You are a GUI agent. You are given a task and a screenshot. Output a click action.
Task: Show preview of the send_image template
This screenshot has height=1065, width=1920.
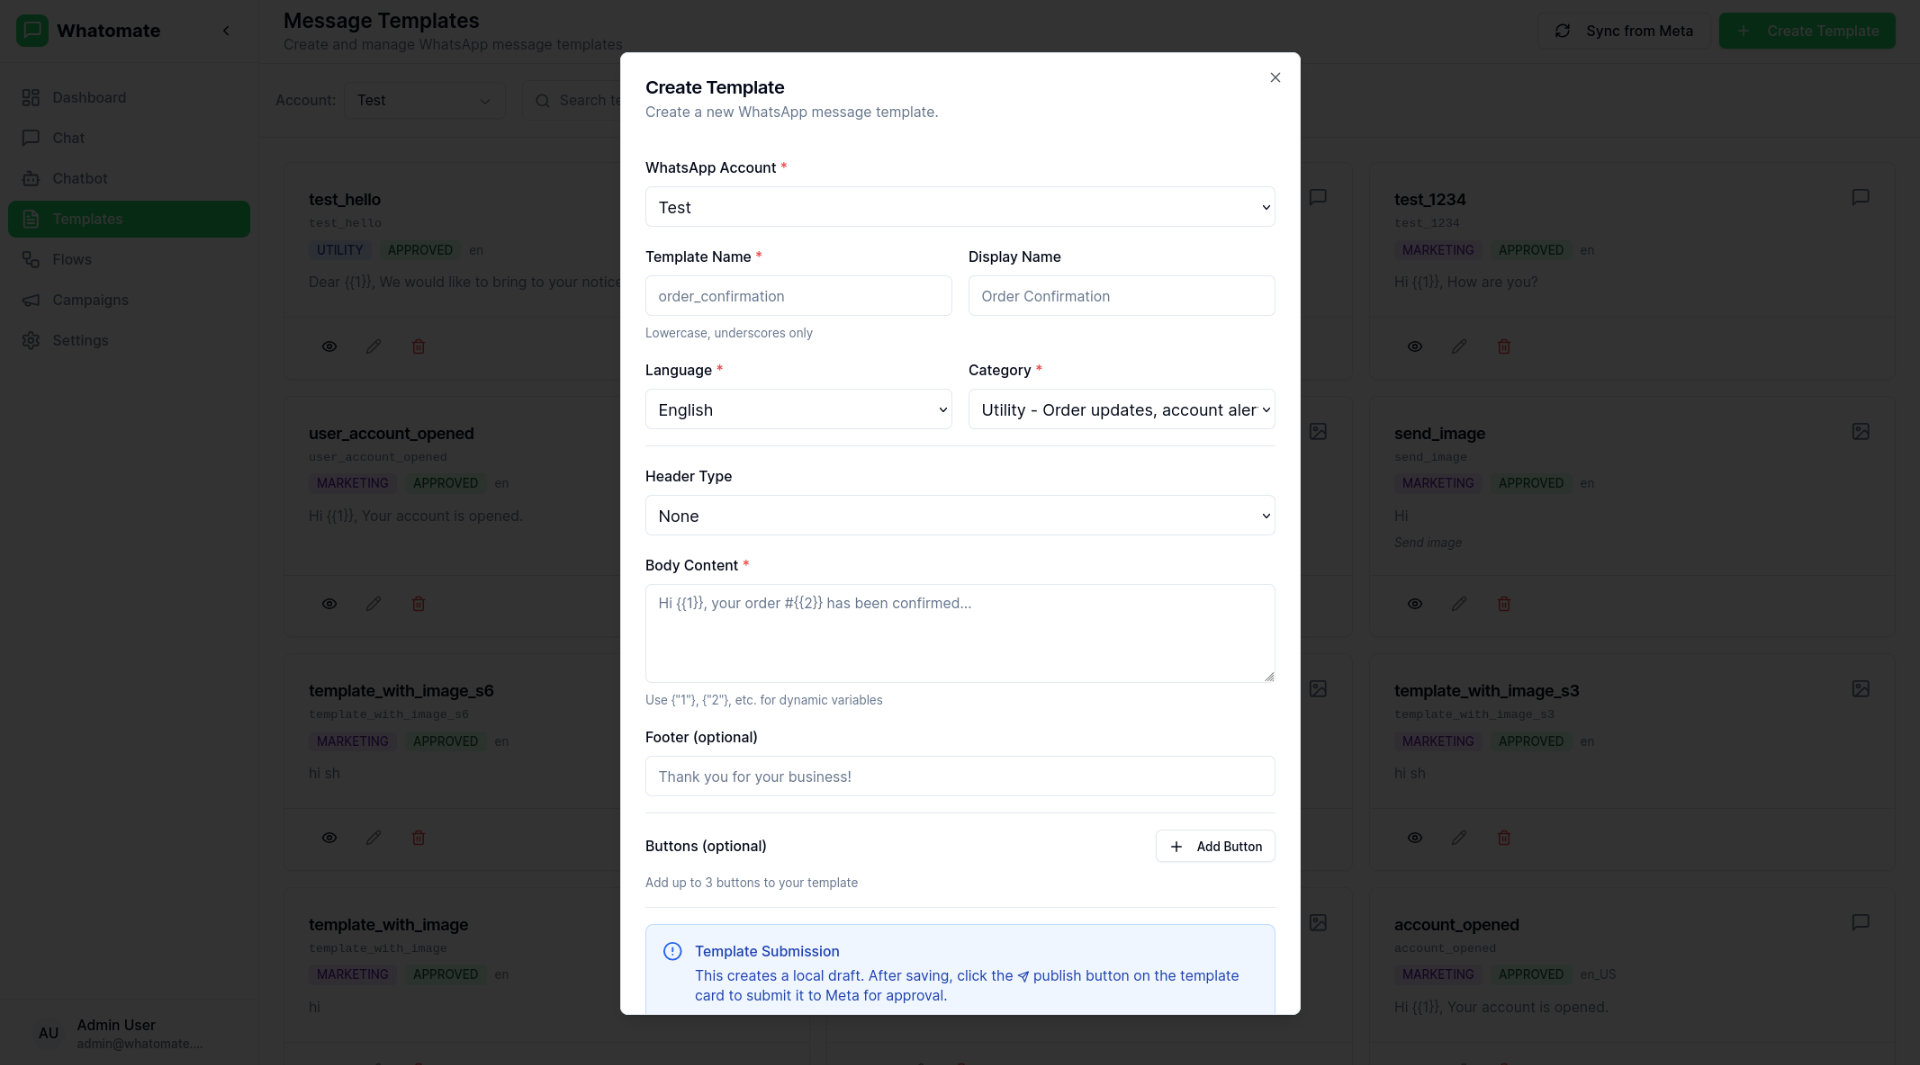pyautogui.click(x=1415, y=604)
